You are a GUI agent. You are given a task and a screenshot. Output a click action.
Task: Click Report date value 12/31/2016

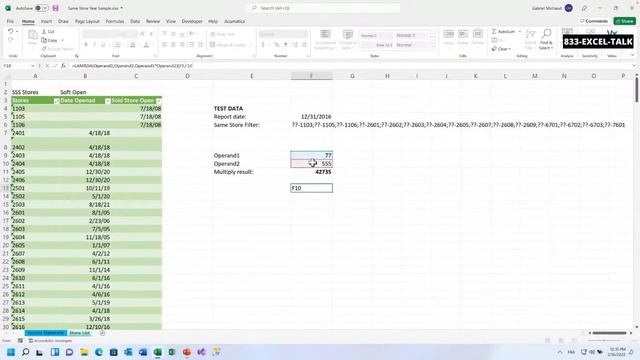point(316,117)
